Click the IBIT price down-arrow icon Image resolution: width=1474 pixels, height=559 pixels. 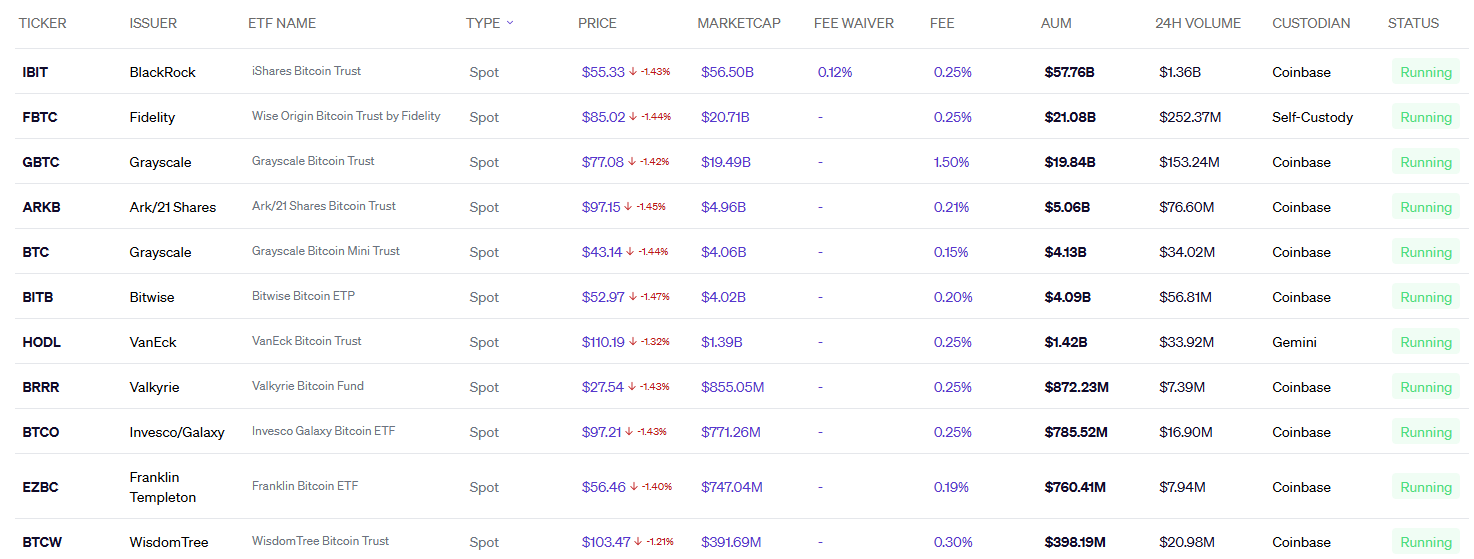[x=633, y=72]
